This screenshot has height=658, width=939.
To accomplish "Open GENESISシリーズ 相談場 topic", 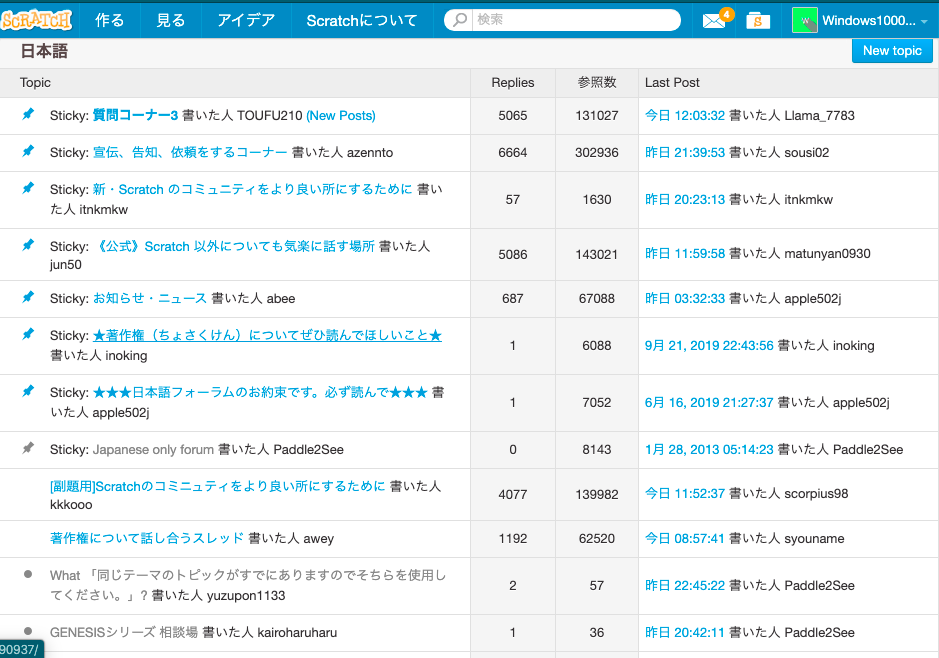I will (x=123, y=633).
